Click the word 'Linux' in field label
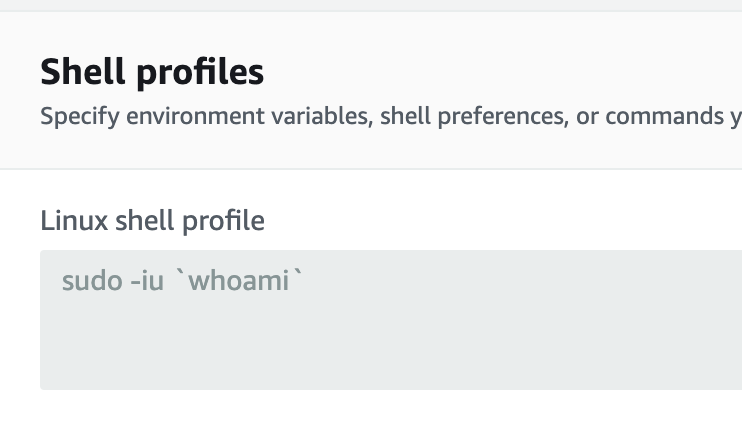Screen dimensions: 742x422 pyautogui.click(x=74, y=220)
